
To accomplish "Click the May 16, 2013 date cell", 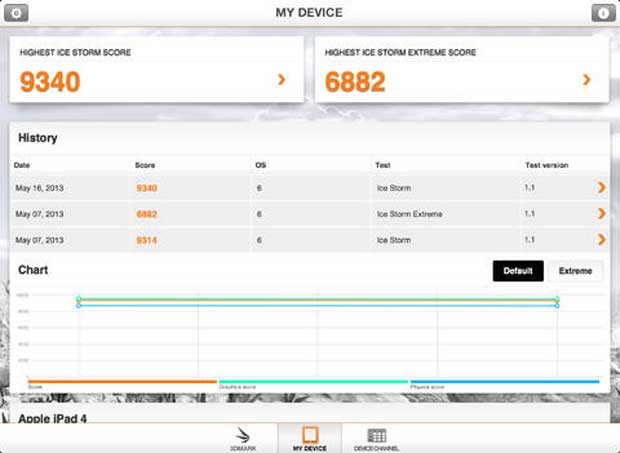I will click(x=40, y=188).
